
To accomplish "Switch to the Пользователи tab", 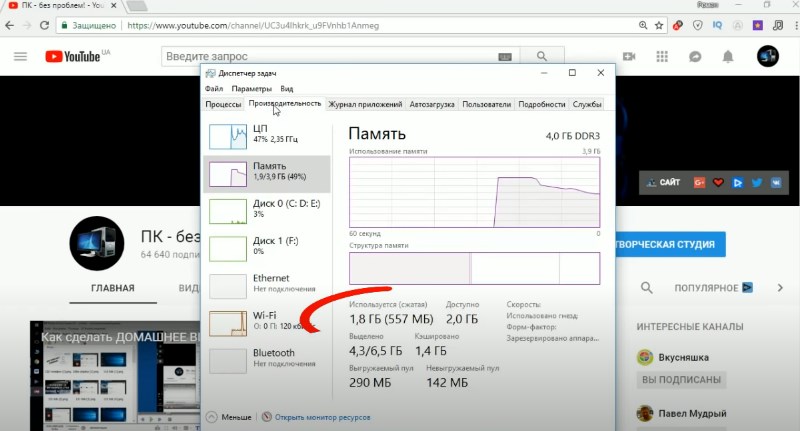I will pyautogui.click(x=486, y=104).
